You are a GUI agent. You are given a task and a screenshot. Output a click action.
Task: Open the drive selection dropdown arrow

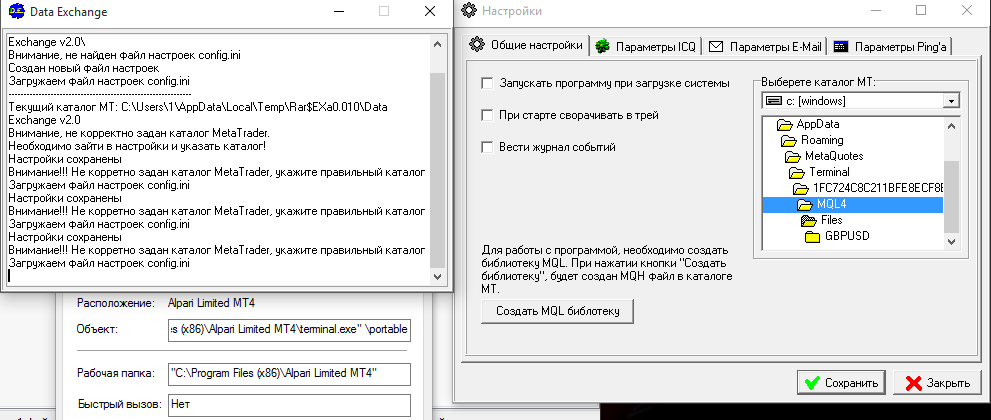pos(950,100)
